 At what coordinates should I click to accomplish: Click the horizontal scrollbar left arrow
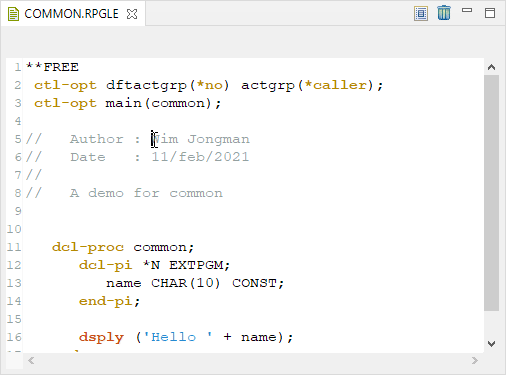[x=31, y=361]
